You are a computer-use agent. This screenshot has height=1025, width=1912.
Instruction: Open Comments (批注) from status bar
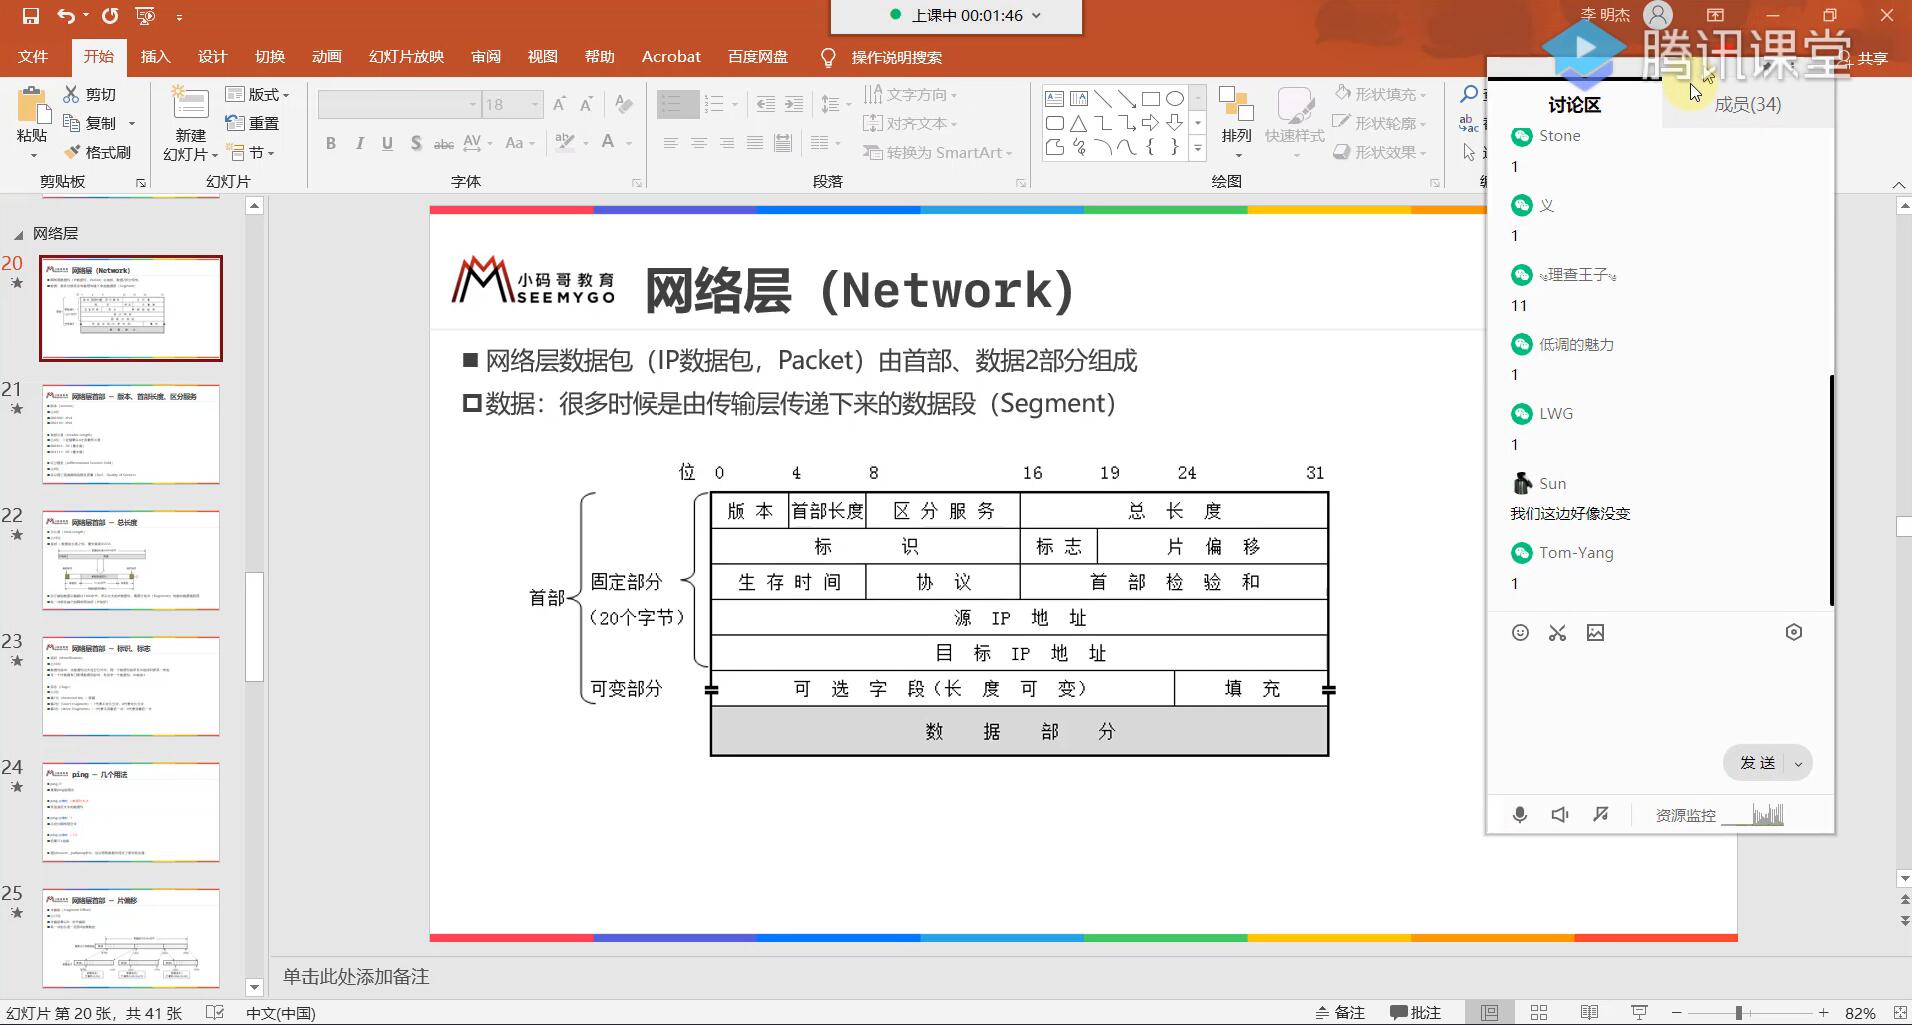pos(1416,1012)
